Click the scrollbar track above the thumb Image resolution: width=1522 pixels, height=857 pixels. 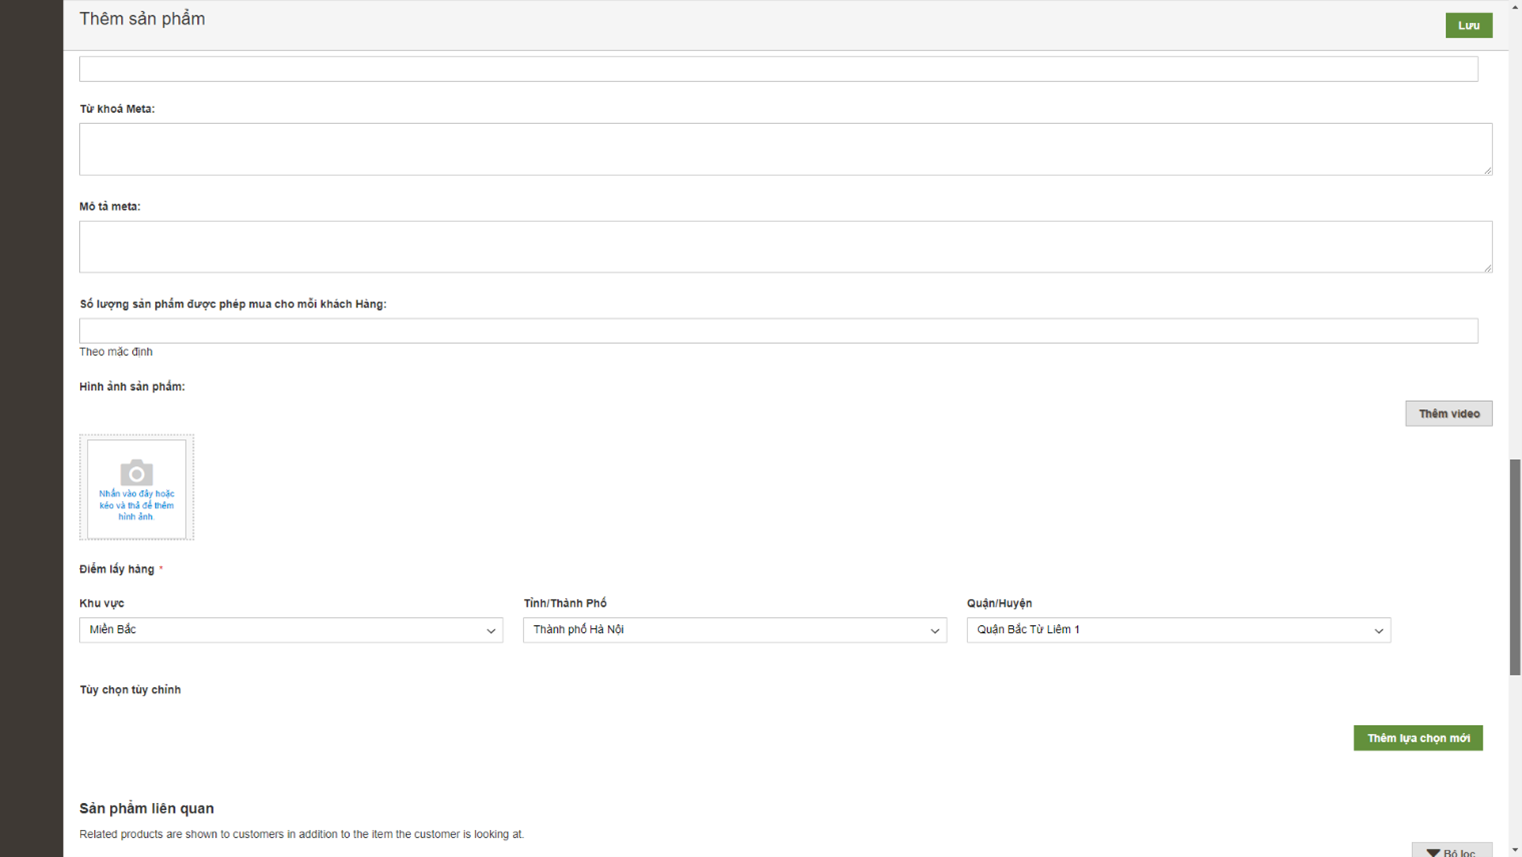click(x=1515, y=250)
